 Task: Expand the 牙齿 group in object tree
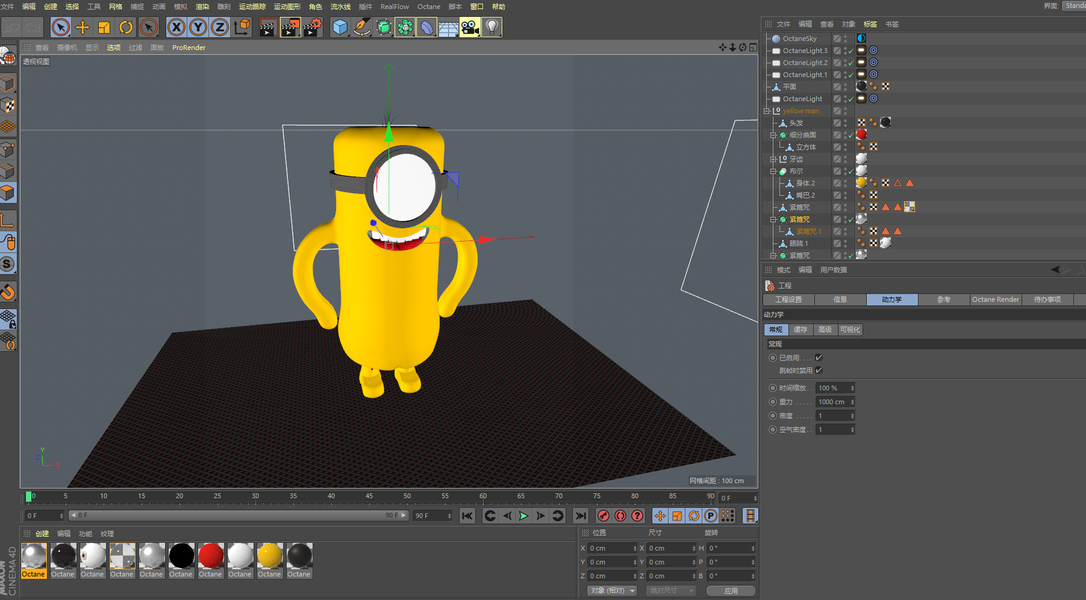[x=774, y=159]
